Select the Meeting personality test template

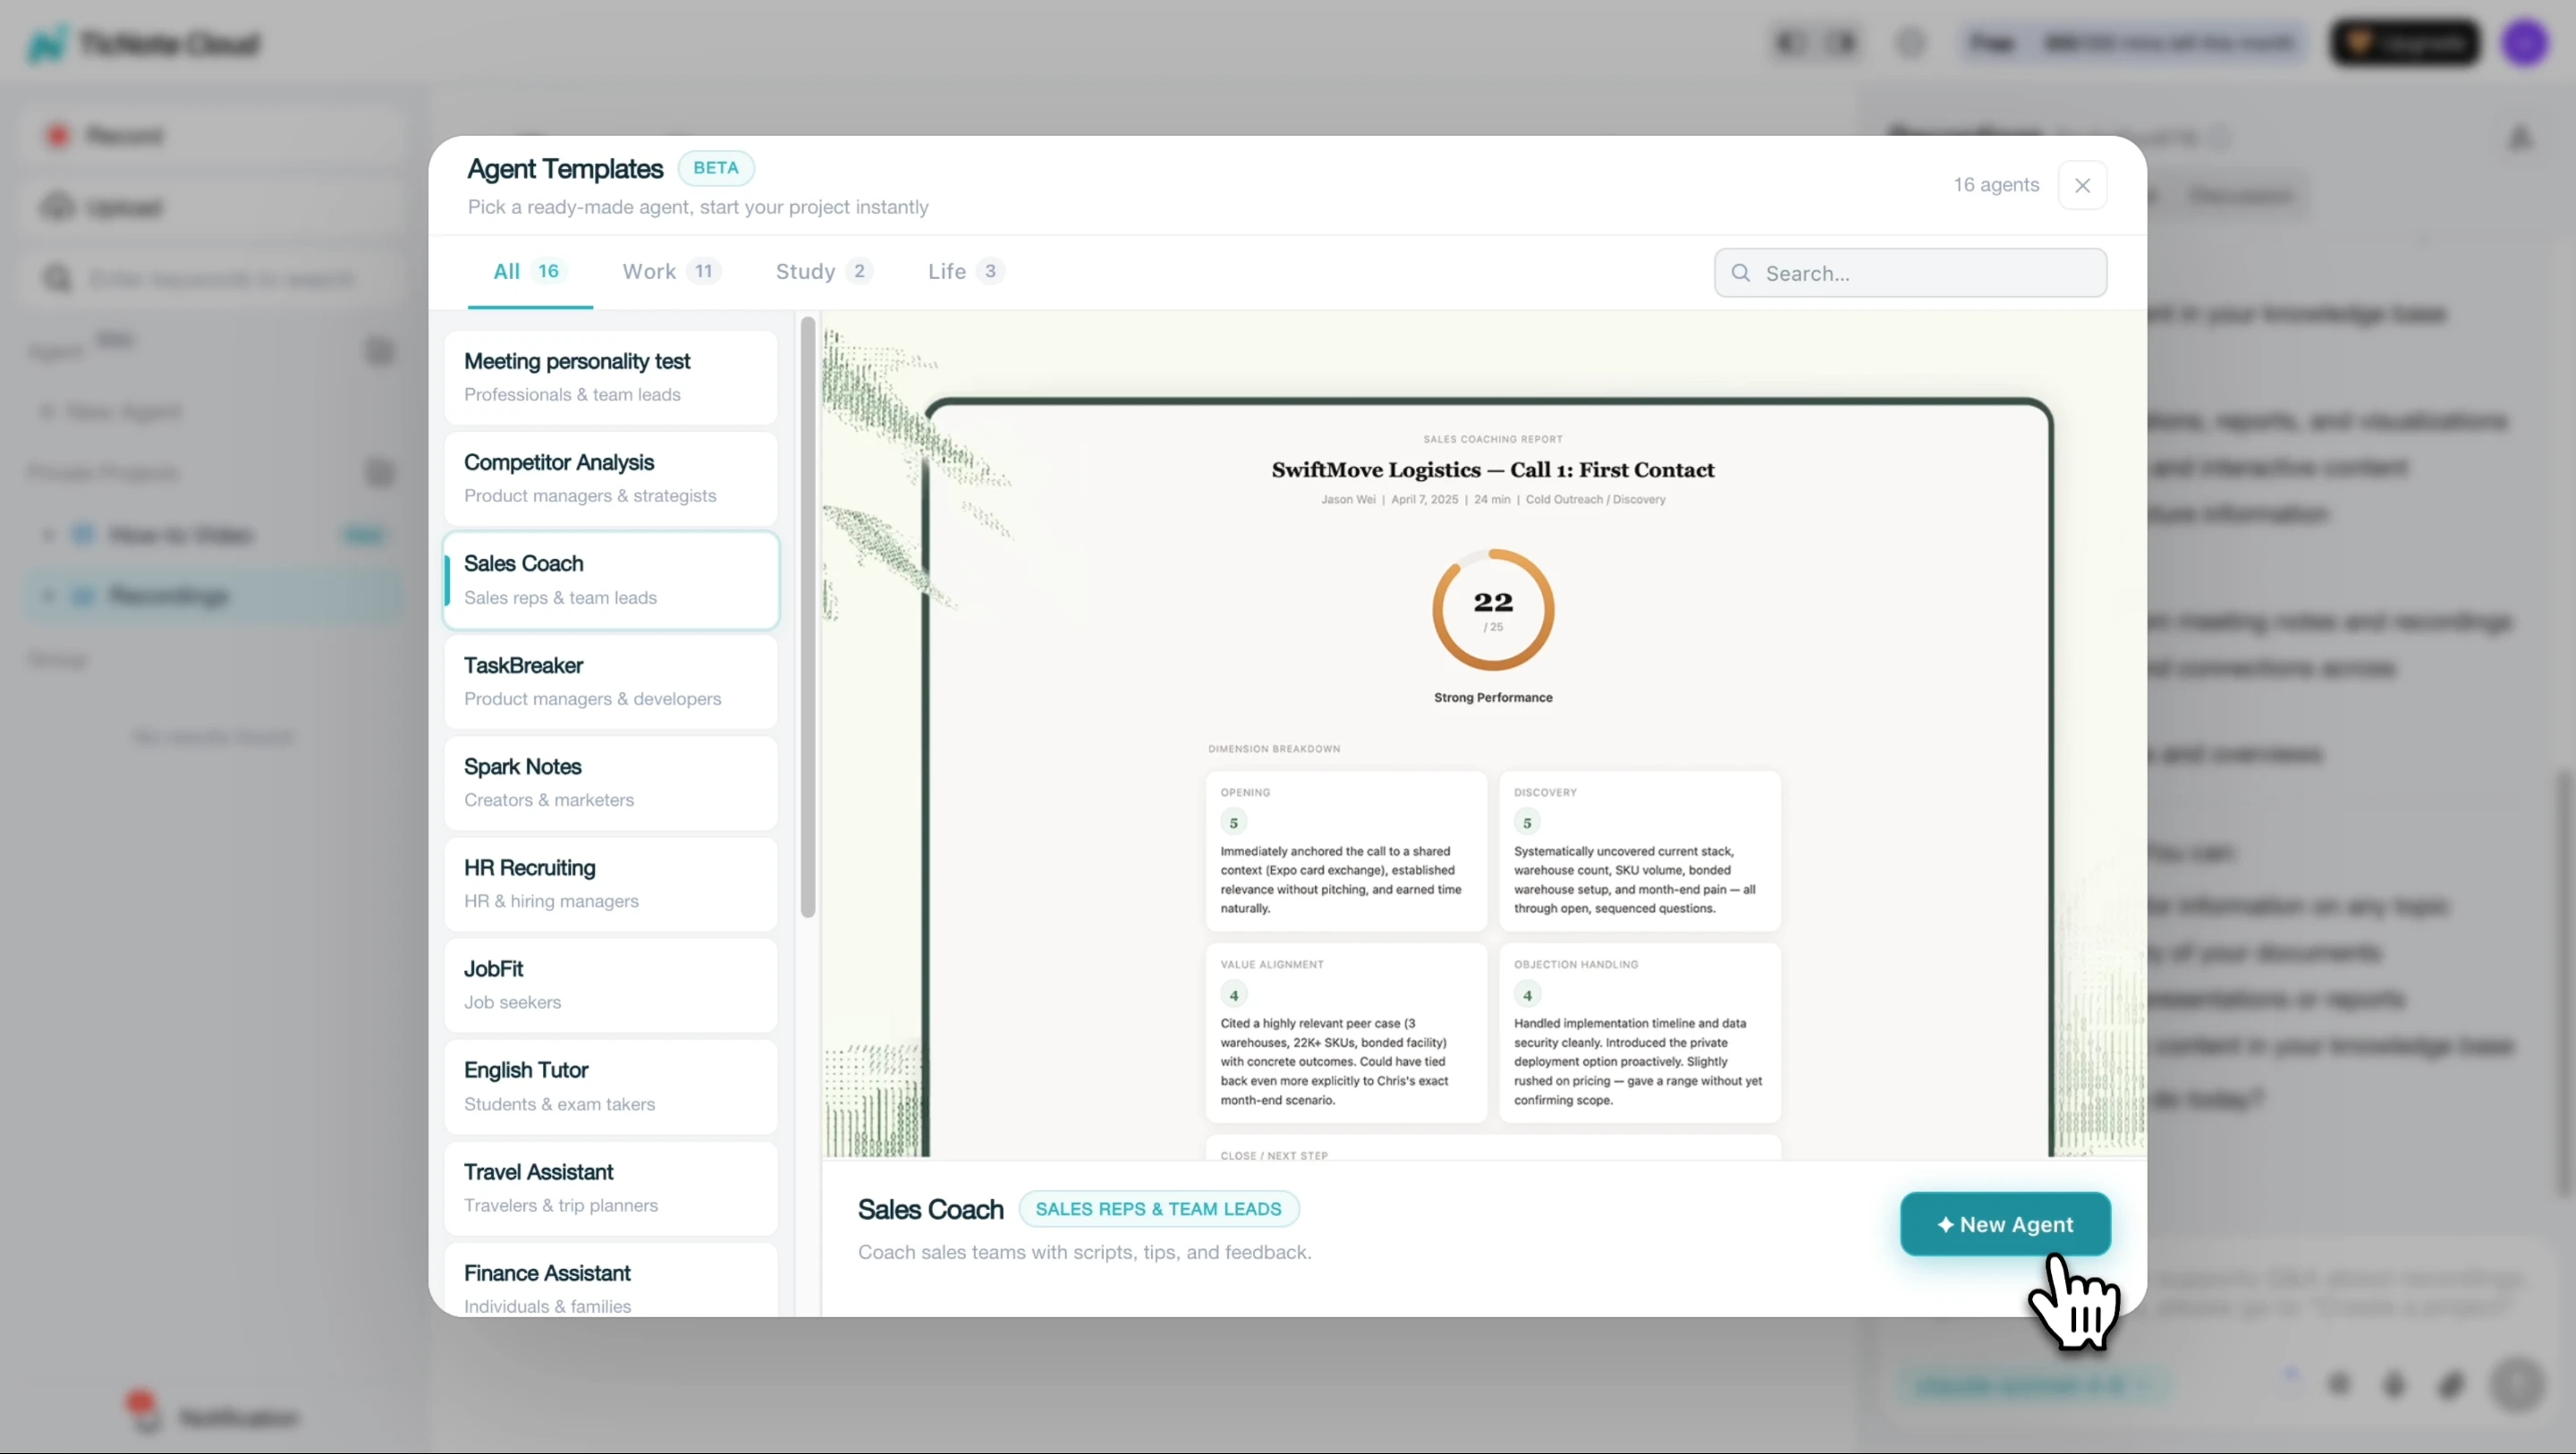point(611,378)
